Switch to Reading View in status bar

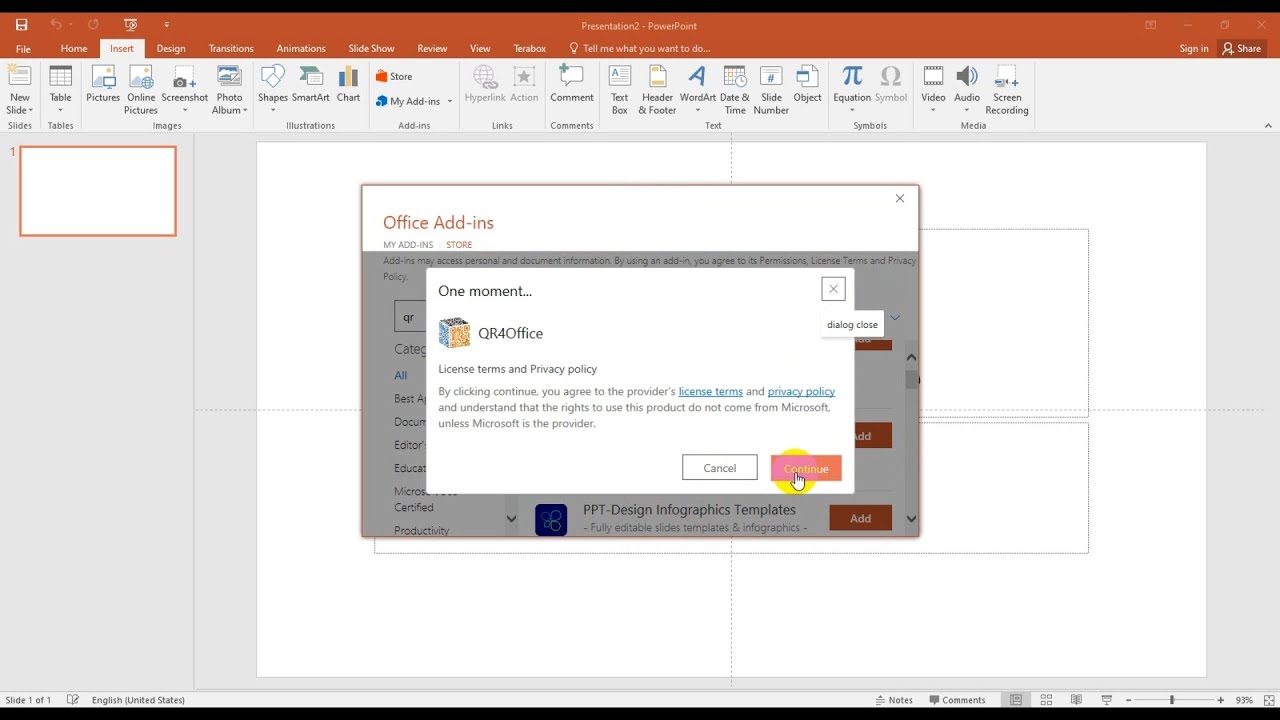pos(1076,700)
